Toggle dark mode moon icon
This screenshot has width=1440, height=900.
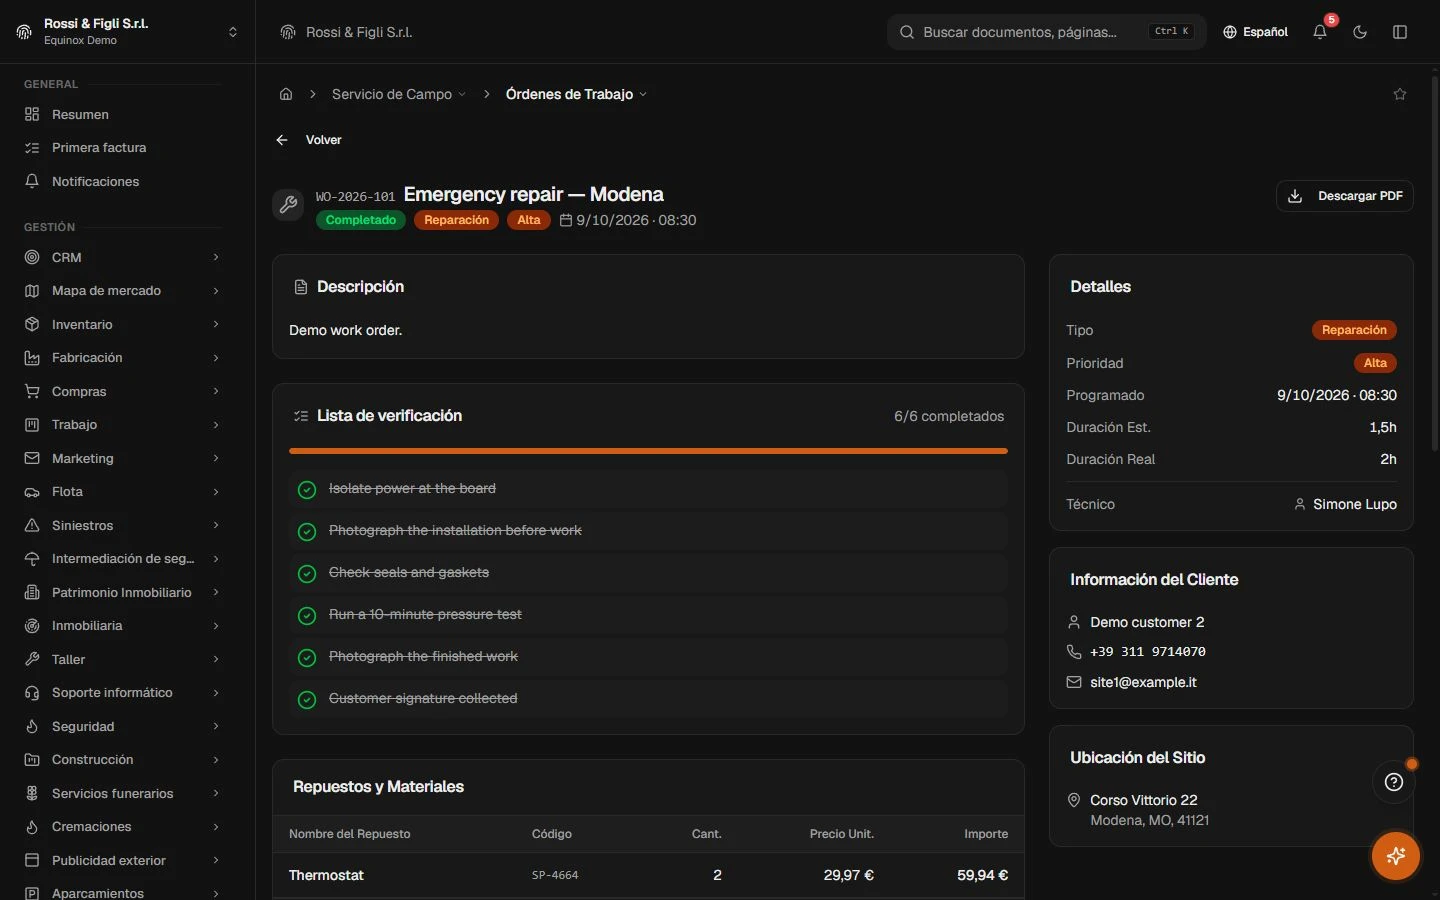1360,32
